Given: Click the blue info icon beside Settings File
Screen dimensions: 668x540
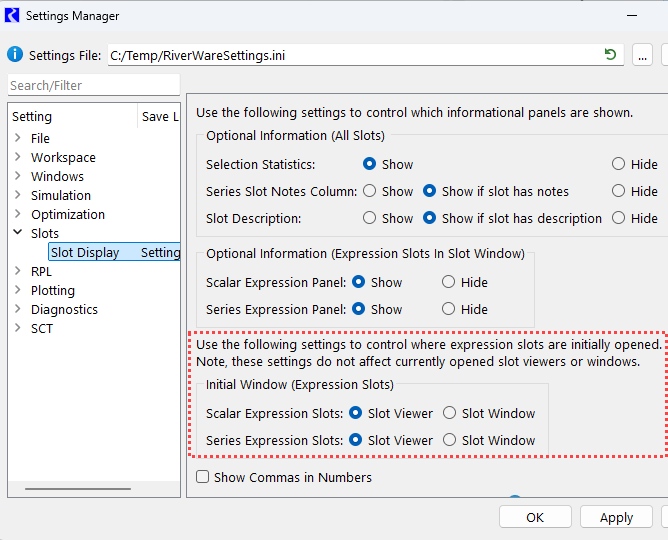Looking at the screenshot, I should point(14,55).
